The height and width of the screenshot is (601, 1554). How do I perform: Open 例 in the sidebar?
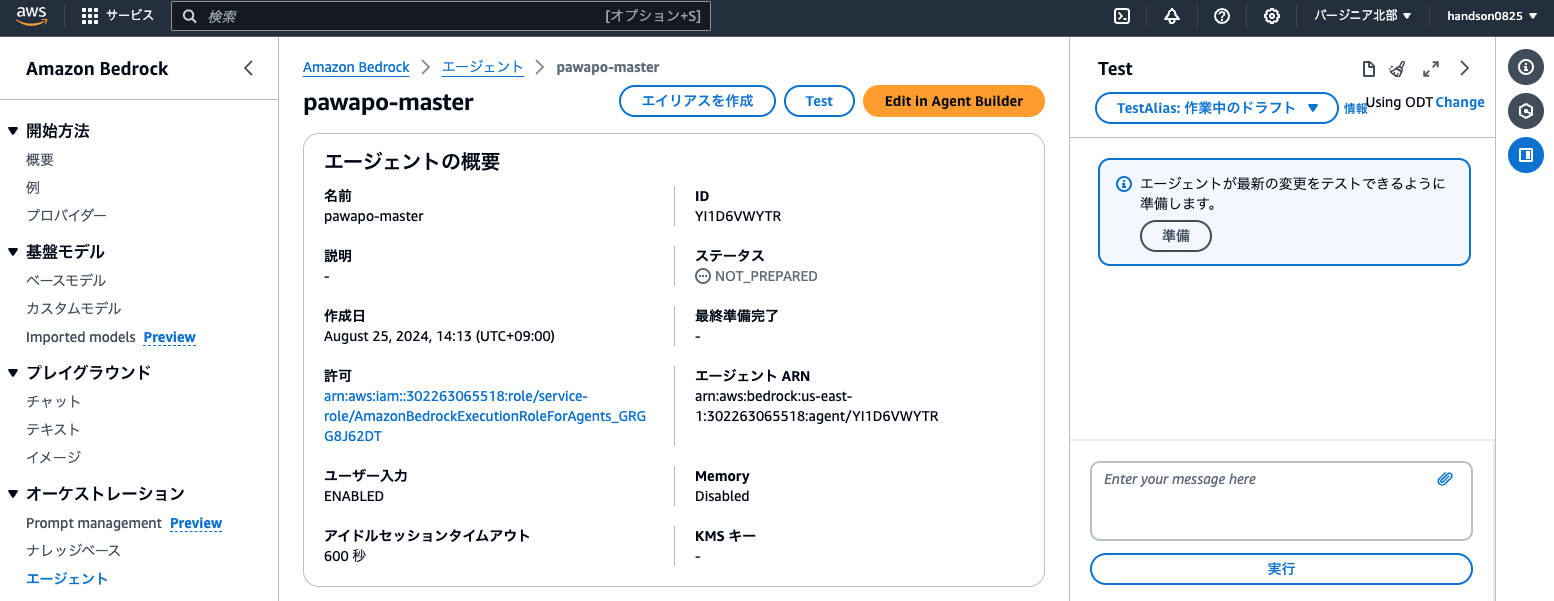[x=33, y=188]
